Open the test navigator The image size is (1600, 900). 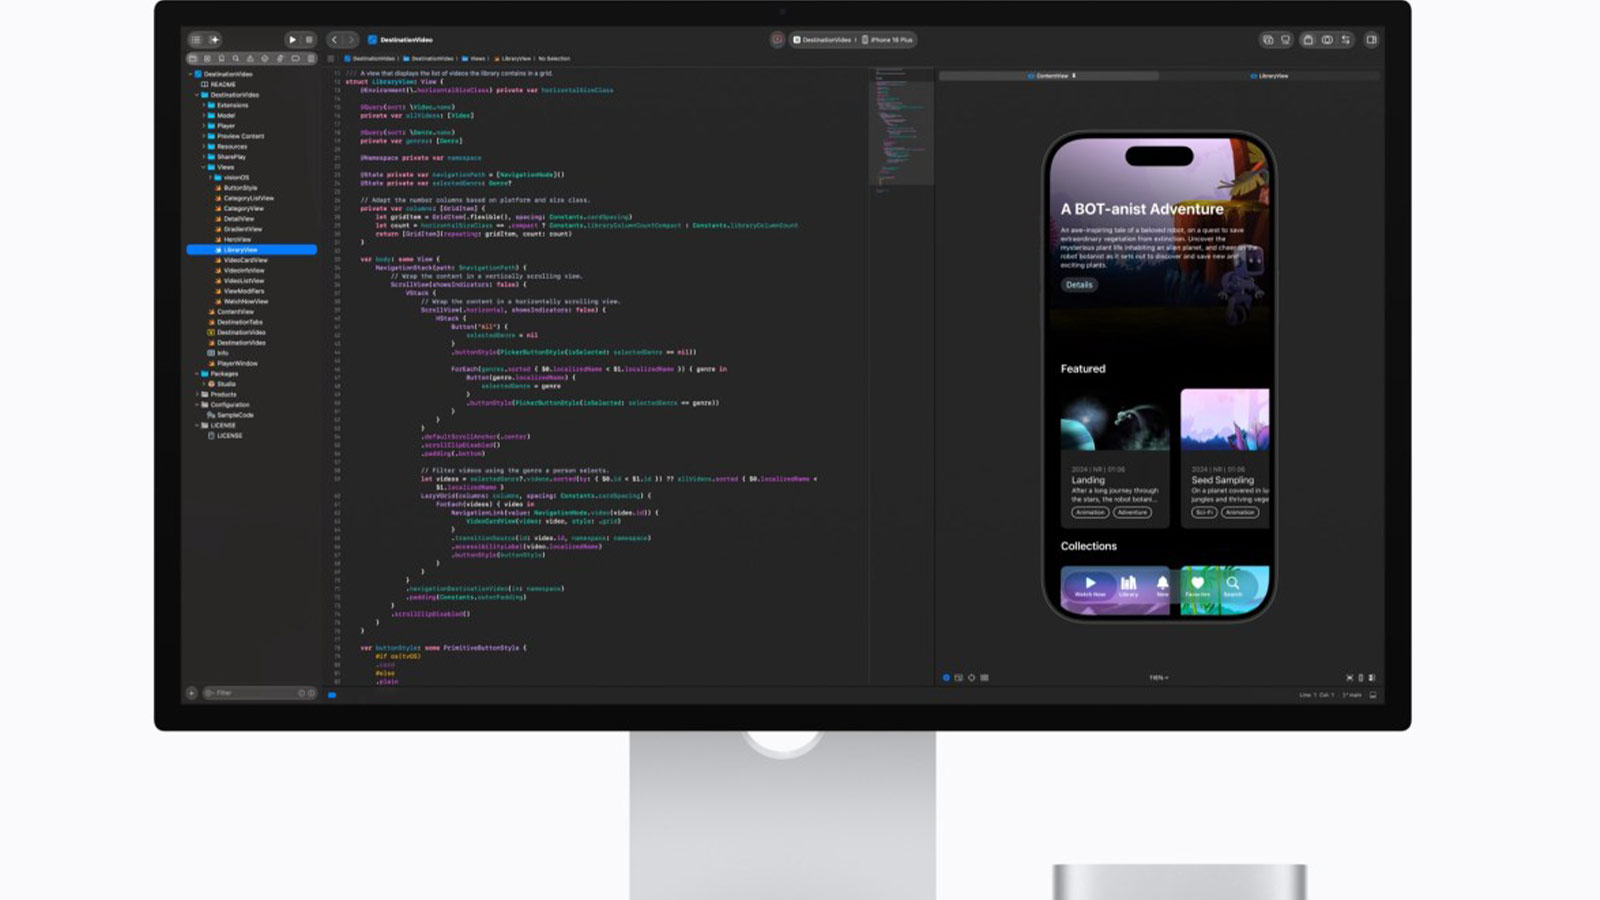click(266, 59)
